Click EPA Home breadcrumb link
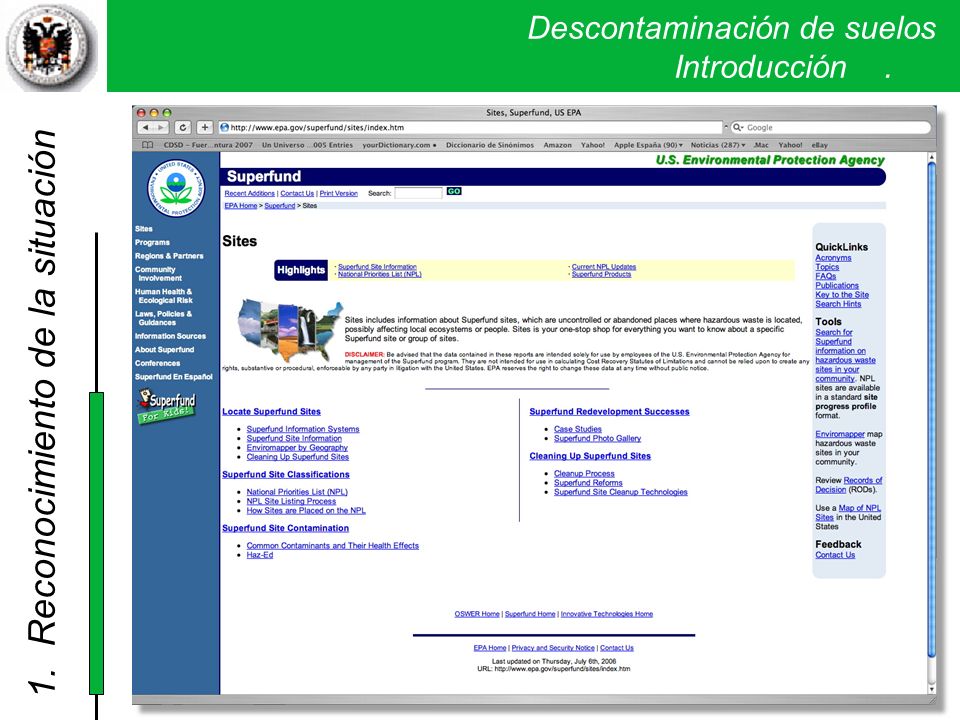Image resolution: width=960 pixels, height=720 pixels. click(241, 206)
